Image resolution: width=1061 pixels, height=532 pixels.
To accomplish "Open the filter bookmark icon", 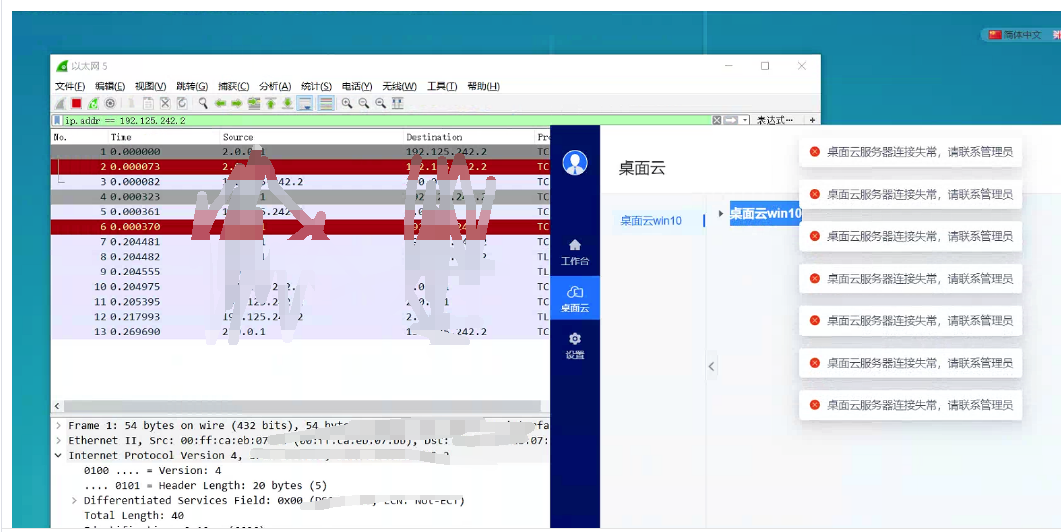I will click(x=58, y=120).
